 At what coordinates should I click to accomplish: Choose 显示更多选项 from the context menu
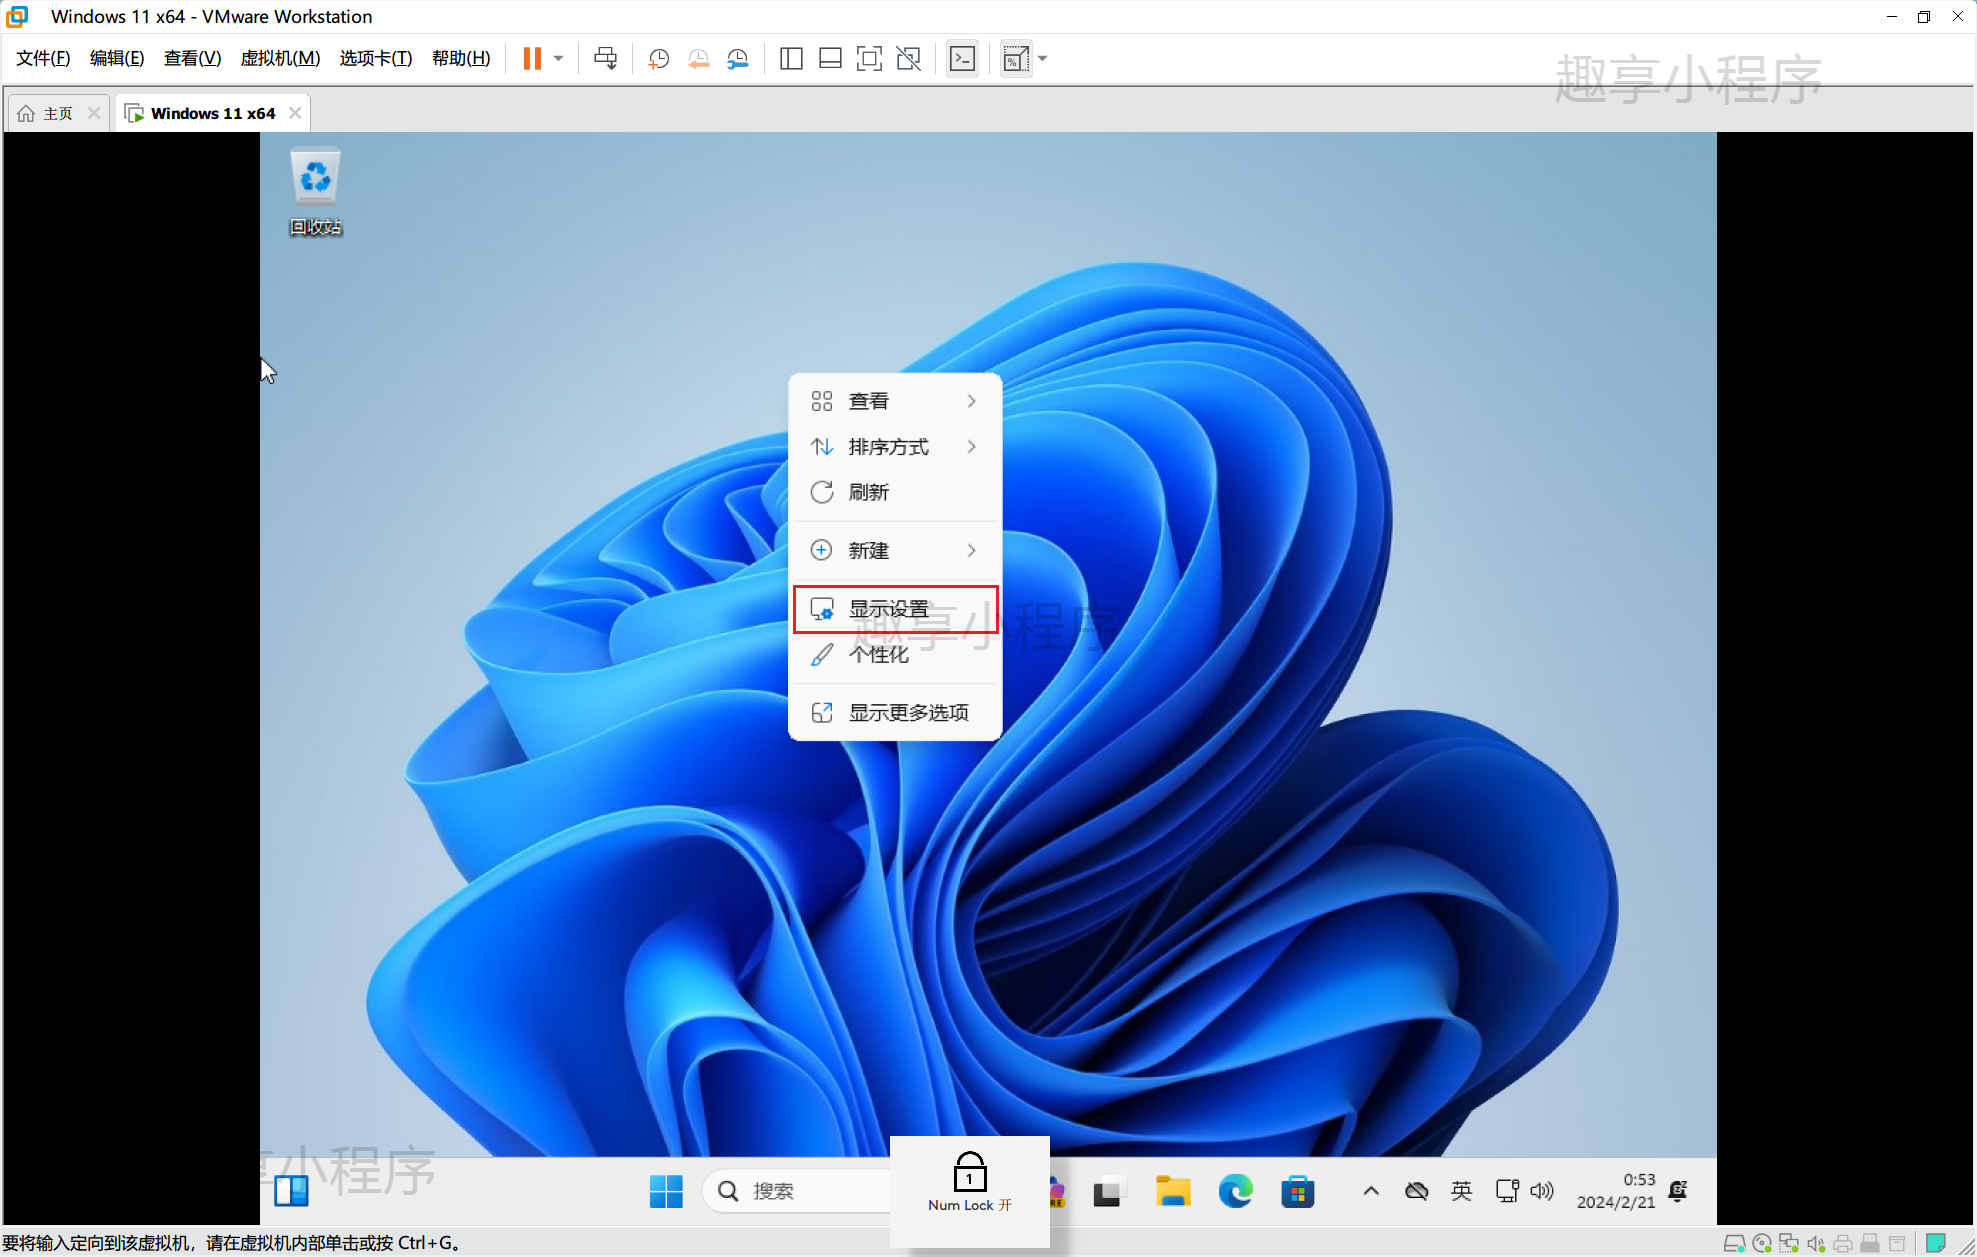(895, 712)
